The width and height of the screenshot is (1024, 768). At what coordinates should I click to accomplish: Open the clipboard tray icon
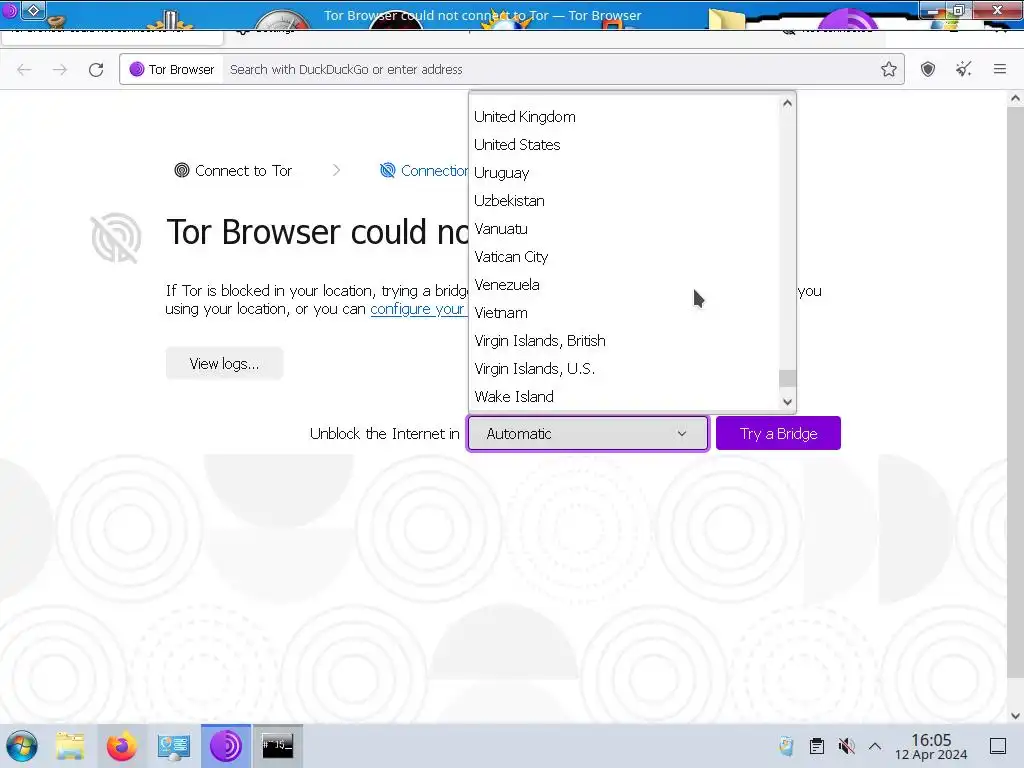tap(816, 746)
